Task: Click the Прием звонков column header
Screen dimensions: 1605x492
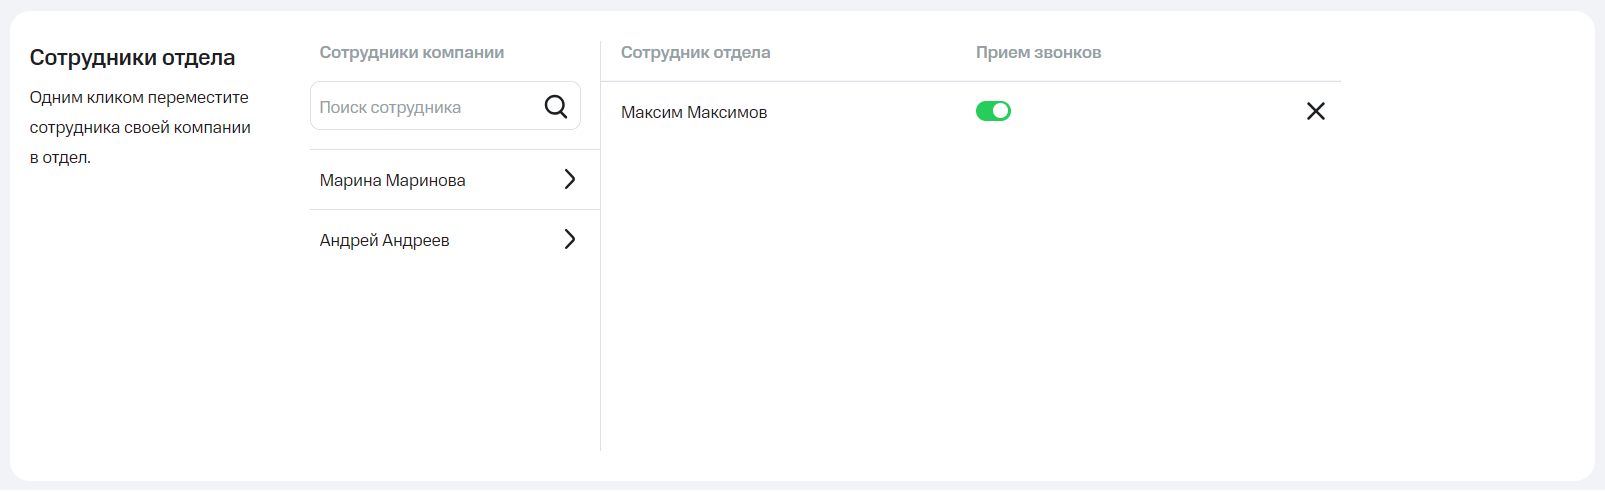Action: tap(1038, 52)
